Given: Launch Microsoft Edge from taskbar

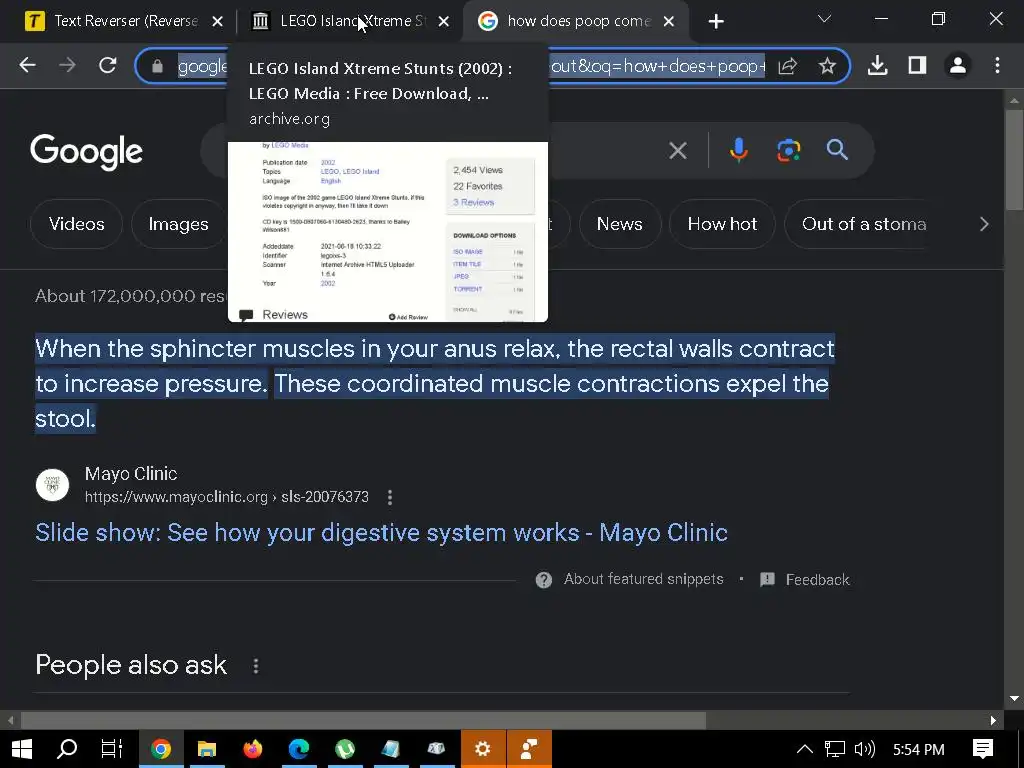Looking at the screenshot, I should click(298, 749).
